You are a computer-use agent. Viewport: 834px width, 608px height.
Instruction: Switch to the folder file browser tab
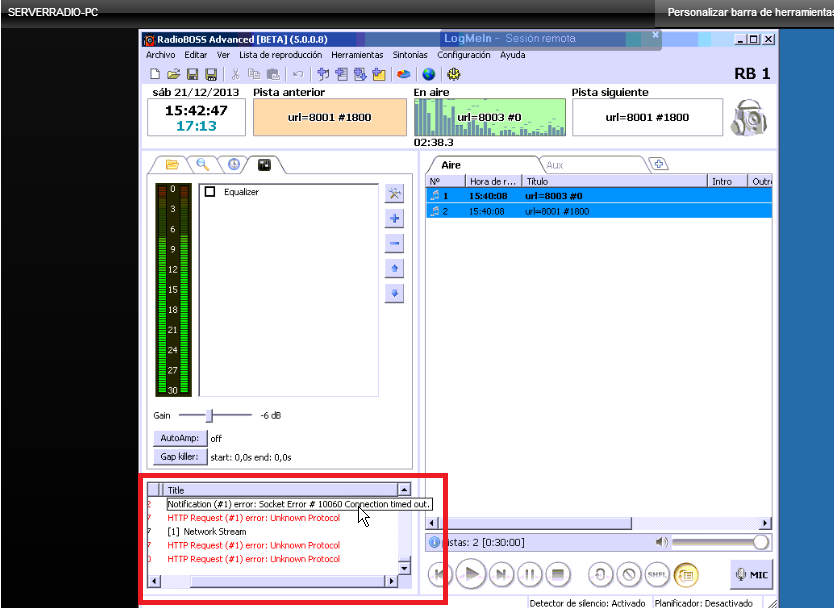click(172, 165)
